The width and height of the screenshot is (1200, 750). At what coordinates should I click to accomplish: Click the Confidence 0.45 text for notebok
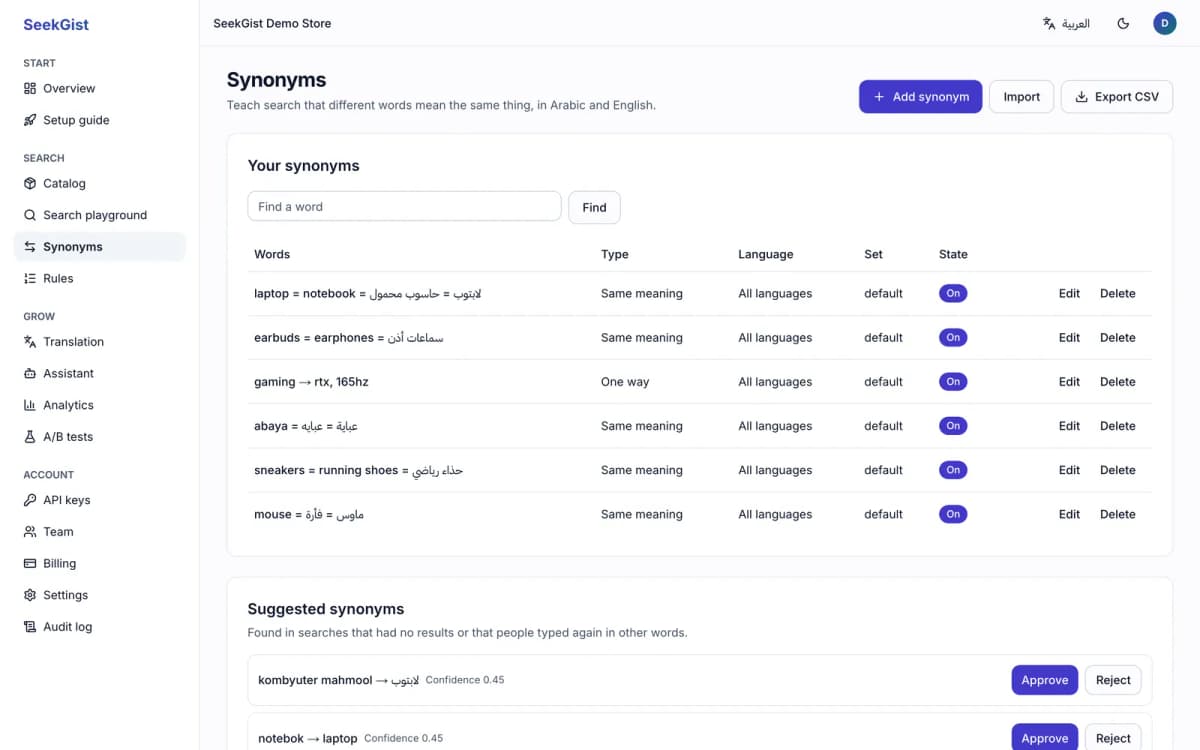coord(403,738)
